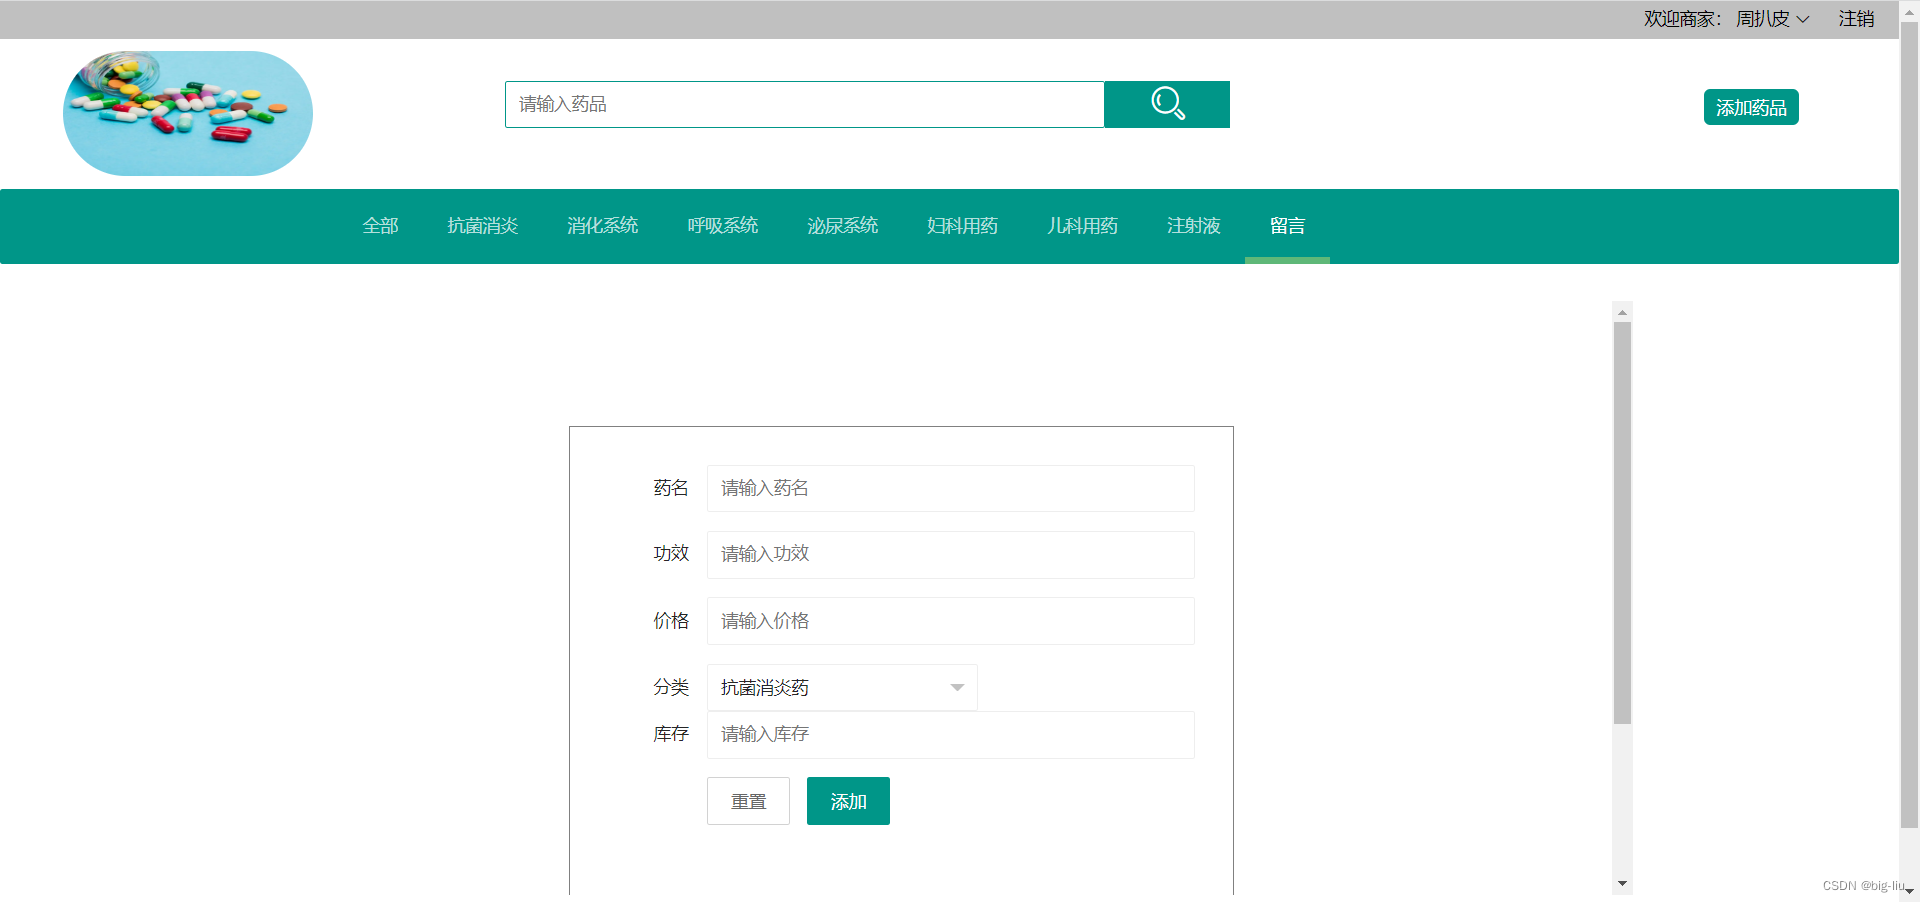Click the 库存 input field
Viewport: 1920px width, 902px height.
(x=950, y=734)
